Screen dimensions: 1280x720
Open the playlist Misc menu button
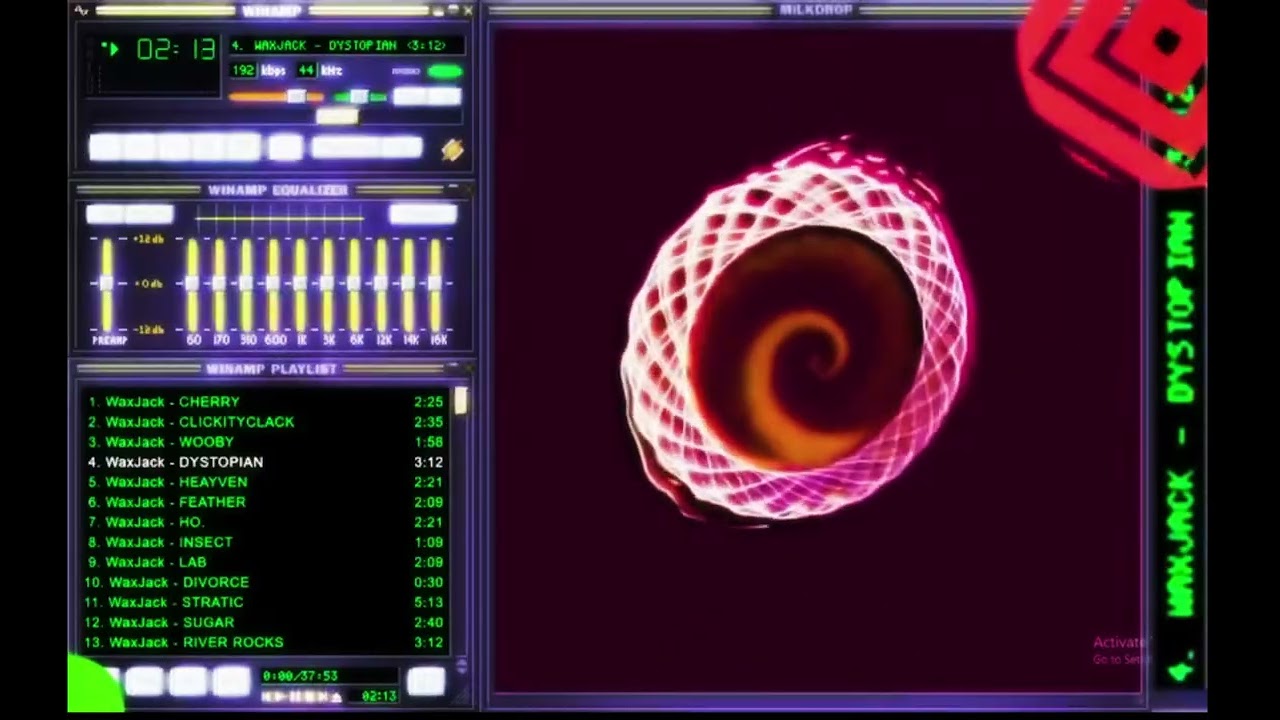[x=232, y=681]
